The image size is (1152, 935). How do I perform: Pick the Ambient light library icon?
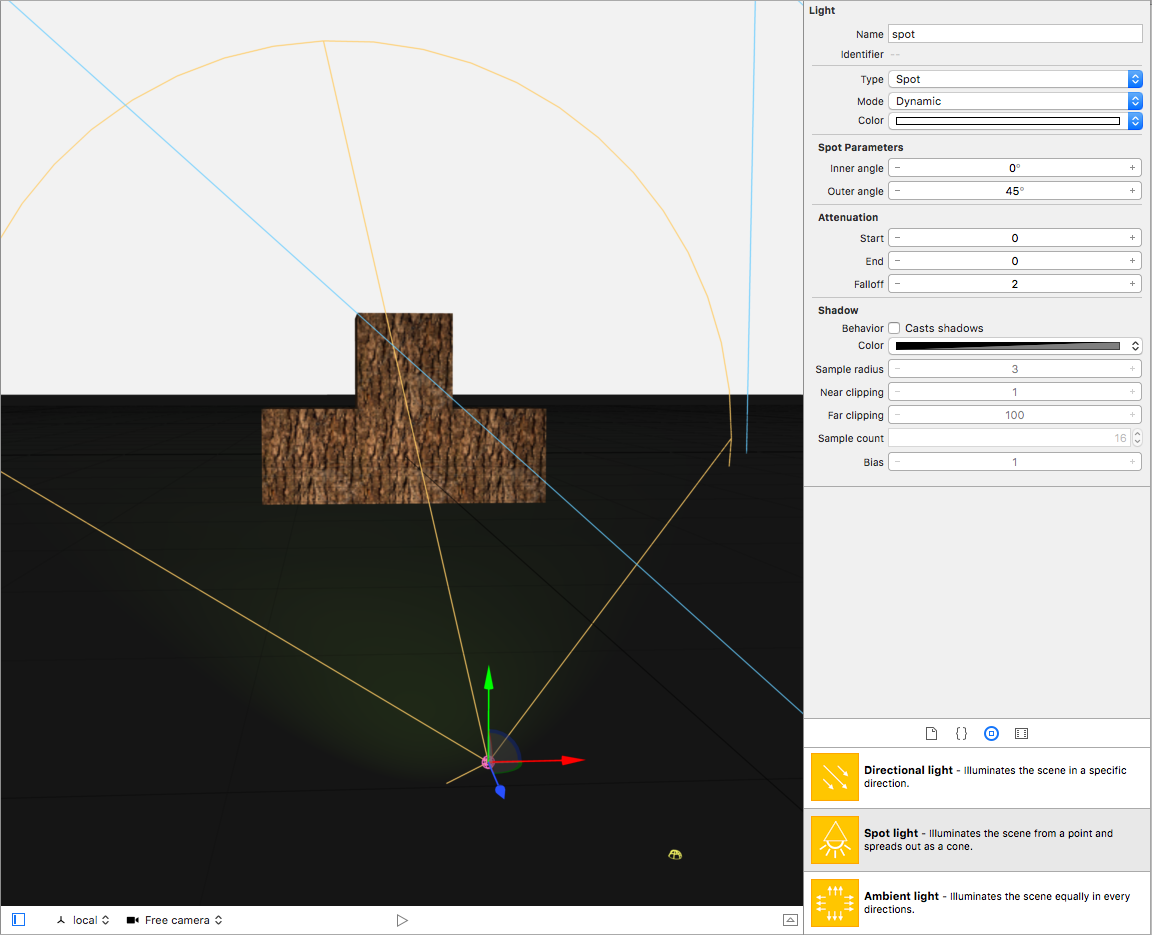pyautogui.click(x=834, y=902)
